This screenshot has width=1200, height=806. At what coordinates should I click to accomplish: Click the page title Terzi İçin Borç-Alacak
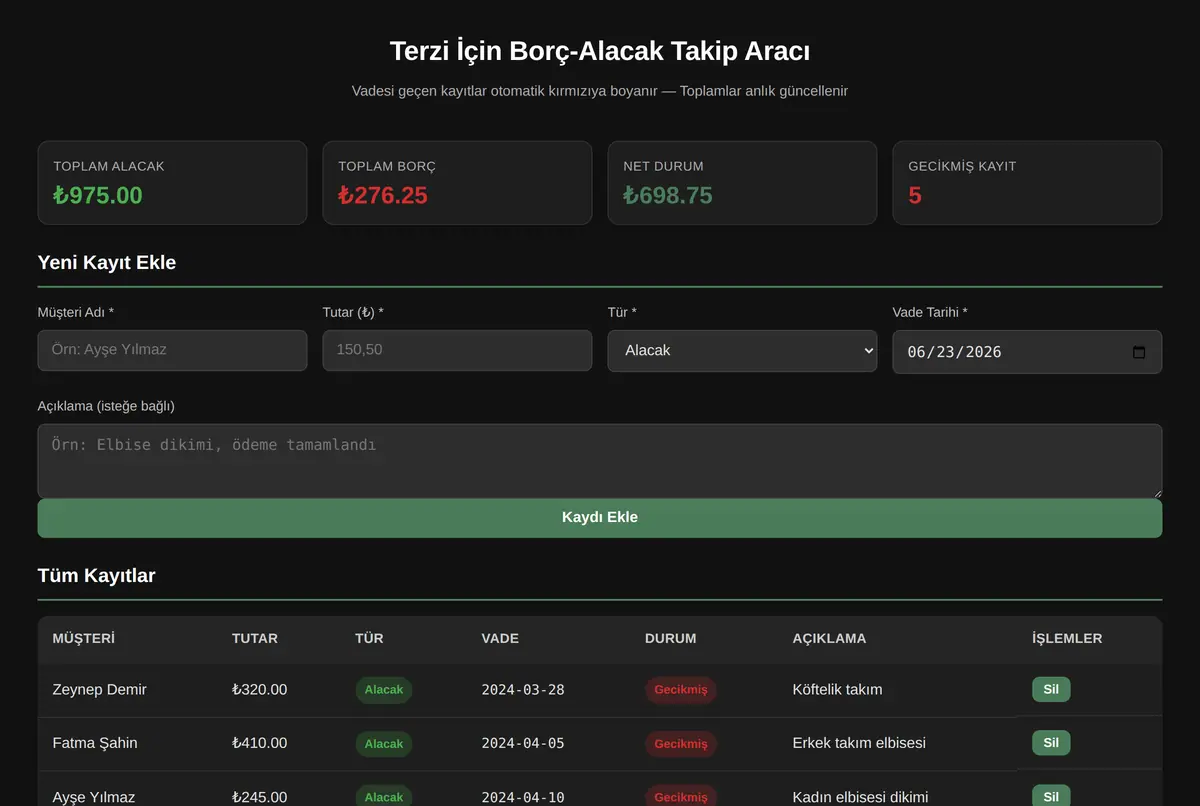(600, 51)
